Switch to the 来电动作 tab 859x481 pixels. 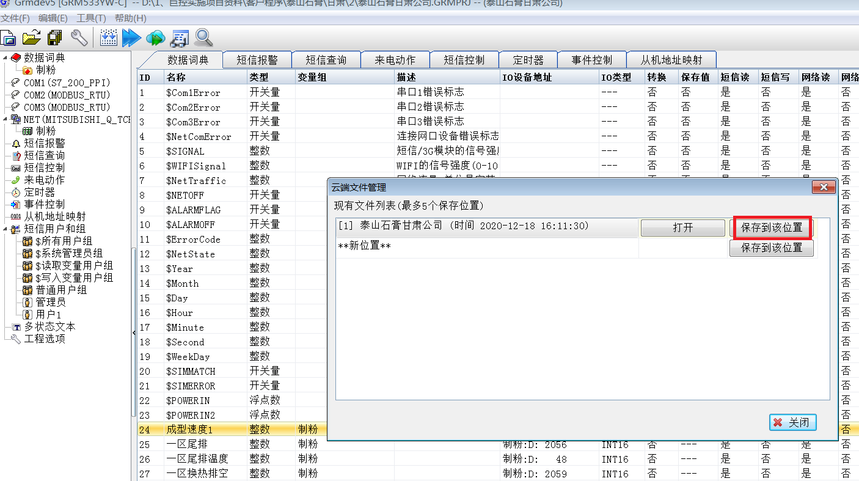(x=395, y=60)
